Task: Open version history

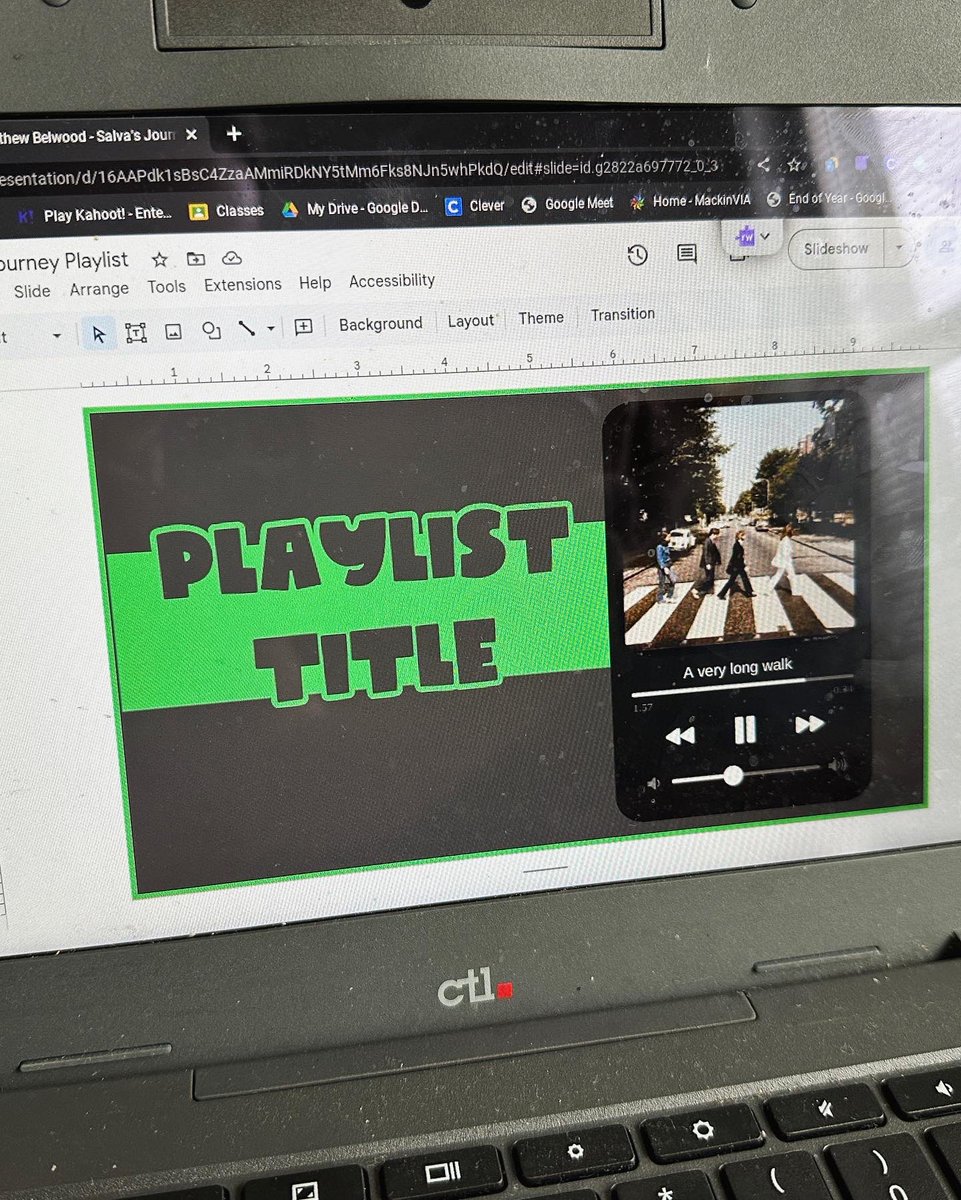Action: 638,255
